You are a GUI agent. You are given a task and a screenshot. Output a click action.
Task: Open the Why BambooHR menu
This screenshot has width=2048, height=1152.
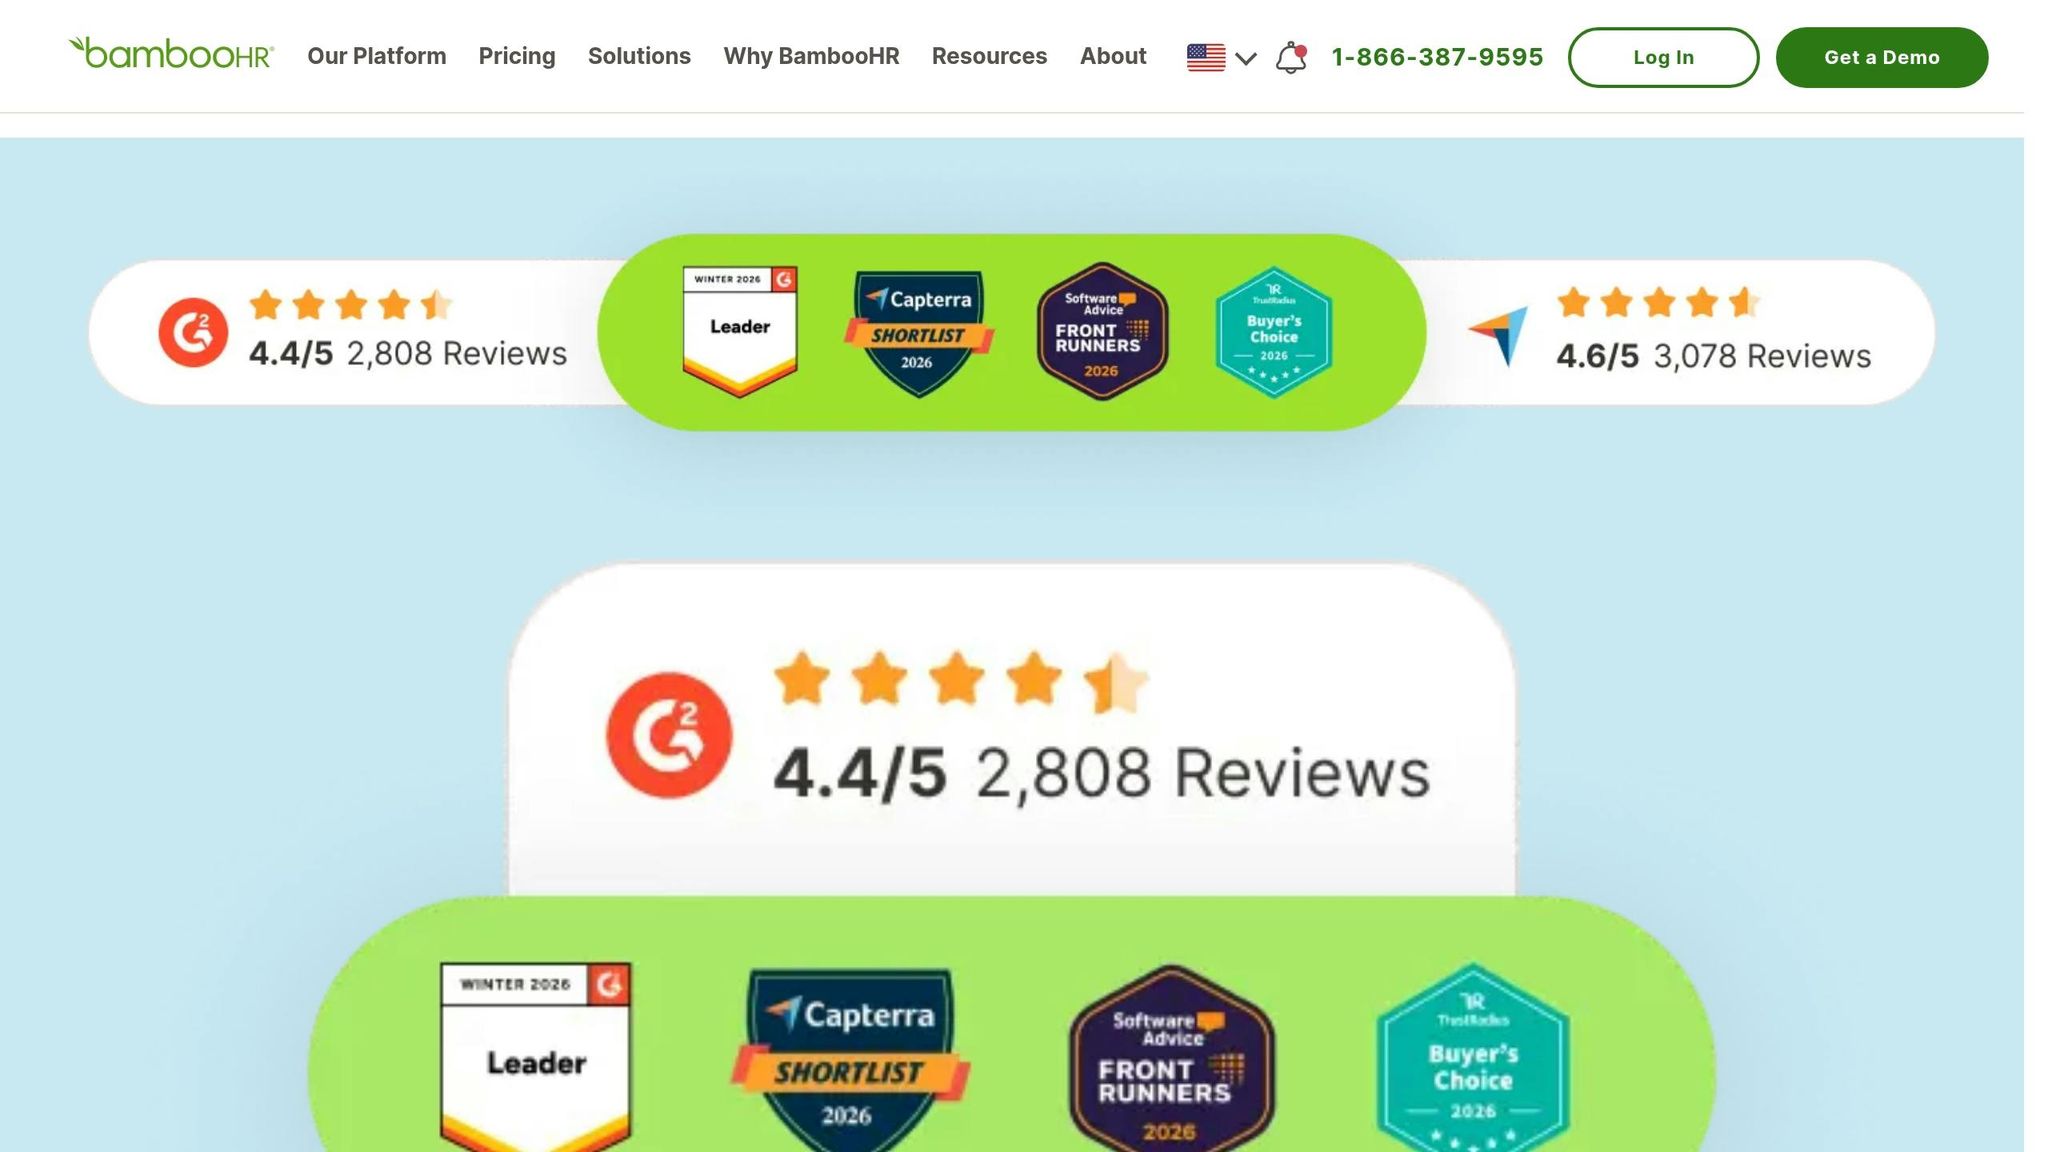coord(811,56)
